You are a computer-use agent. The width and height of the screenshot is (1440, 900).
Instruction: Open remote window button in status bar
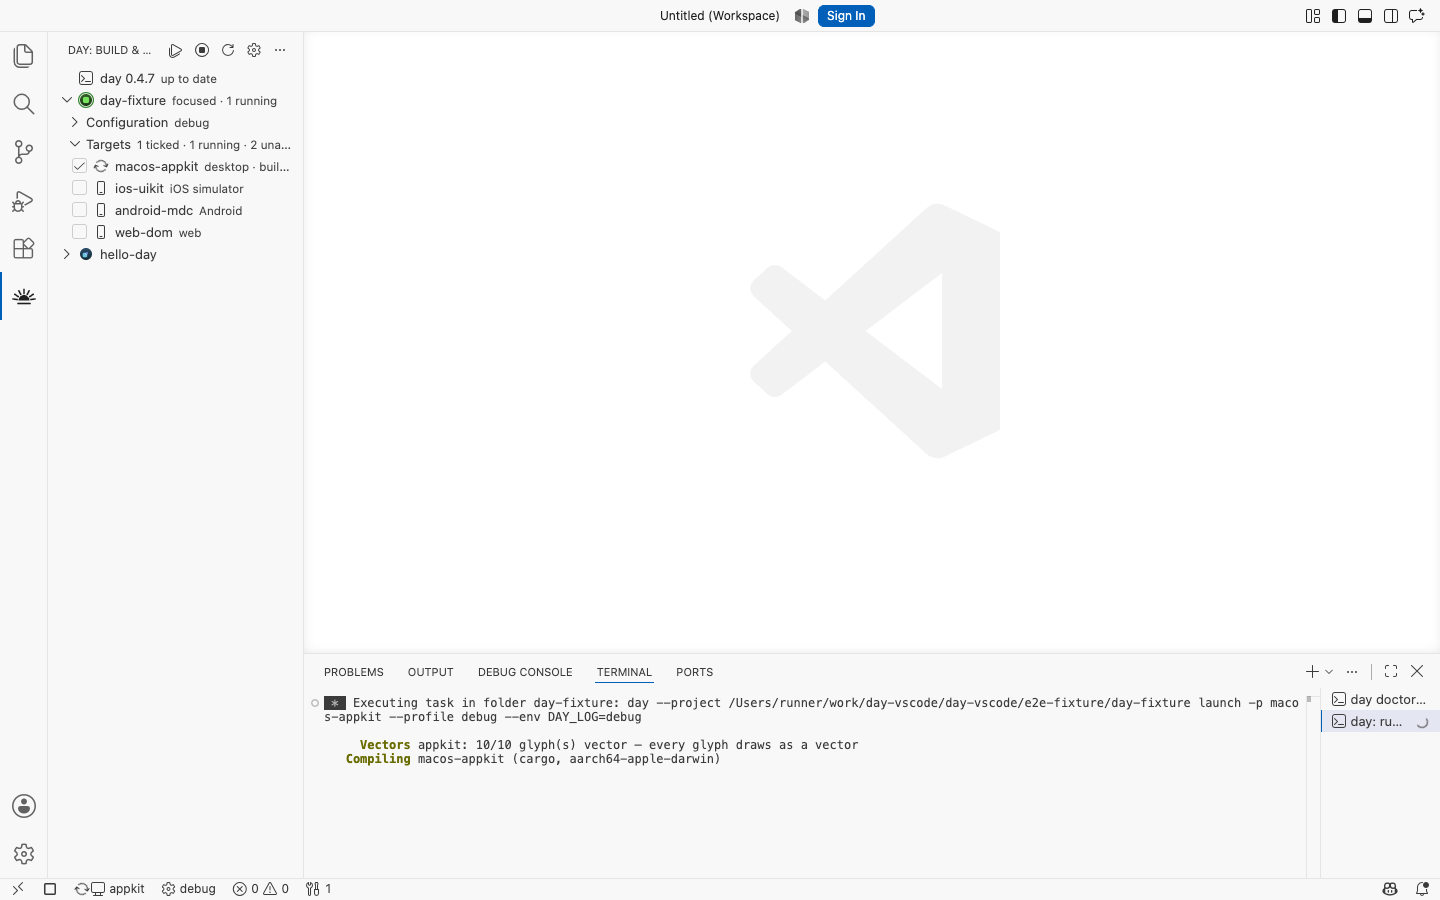18,889
